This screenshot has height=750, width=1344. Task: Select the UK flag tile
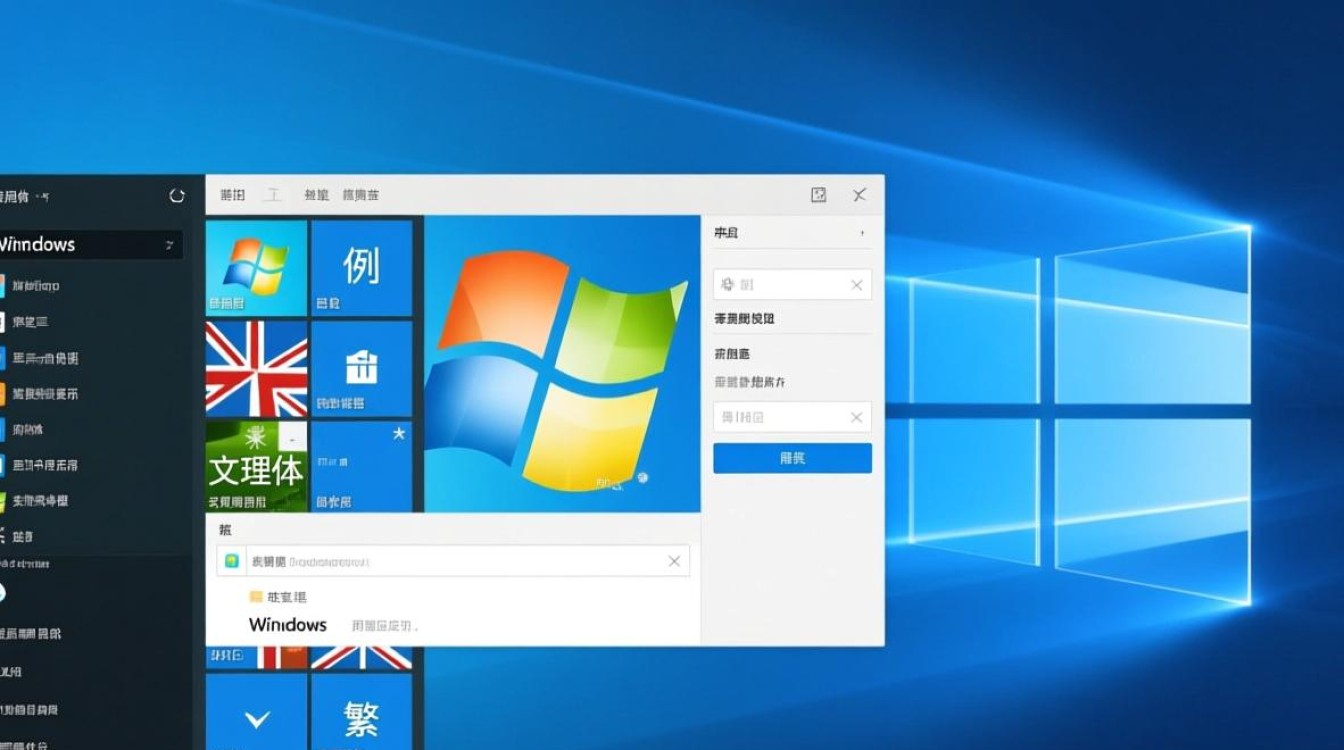(255, 368)
